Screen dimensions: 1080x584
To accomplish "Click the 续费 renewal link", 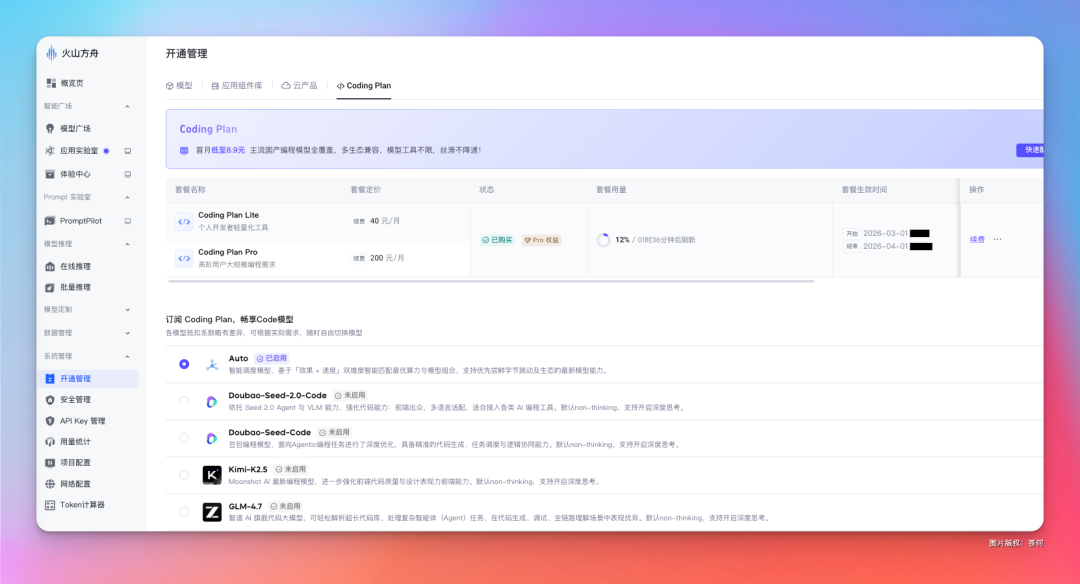I will pyautogui.click(x=976, y=239).
